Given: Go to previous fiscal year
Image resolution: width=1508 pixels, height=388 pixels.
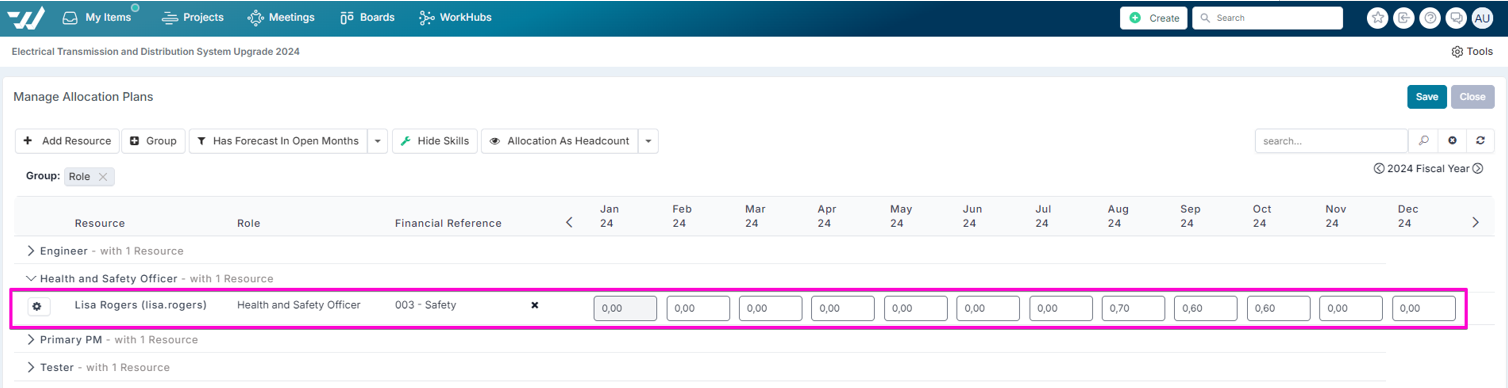Looking at the screenshot, I should [x=1379, y=169].
